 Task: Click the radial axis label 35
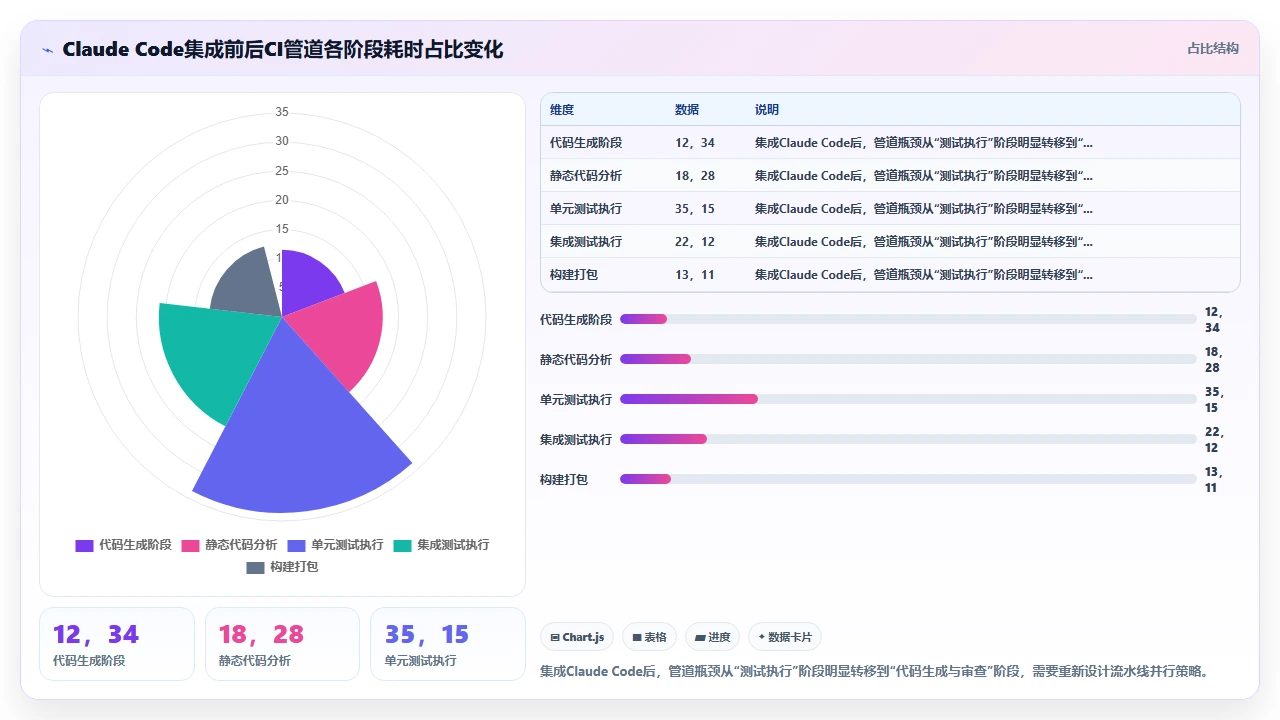(282, 112)
